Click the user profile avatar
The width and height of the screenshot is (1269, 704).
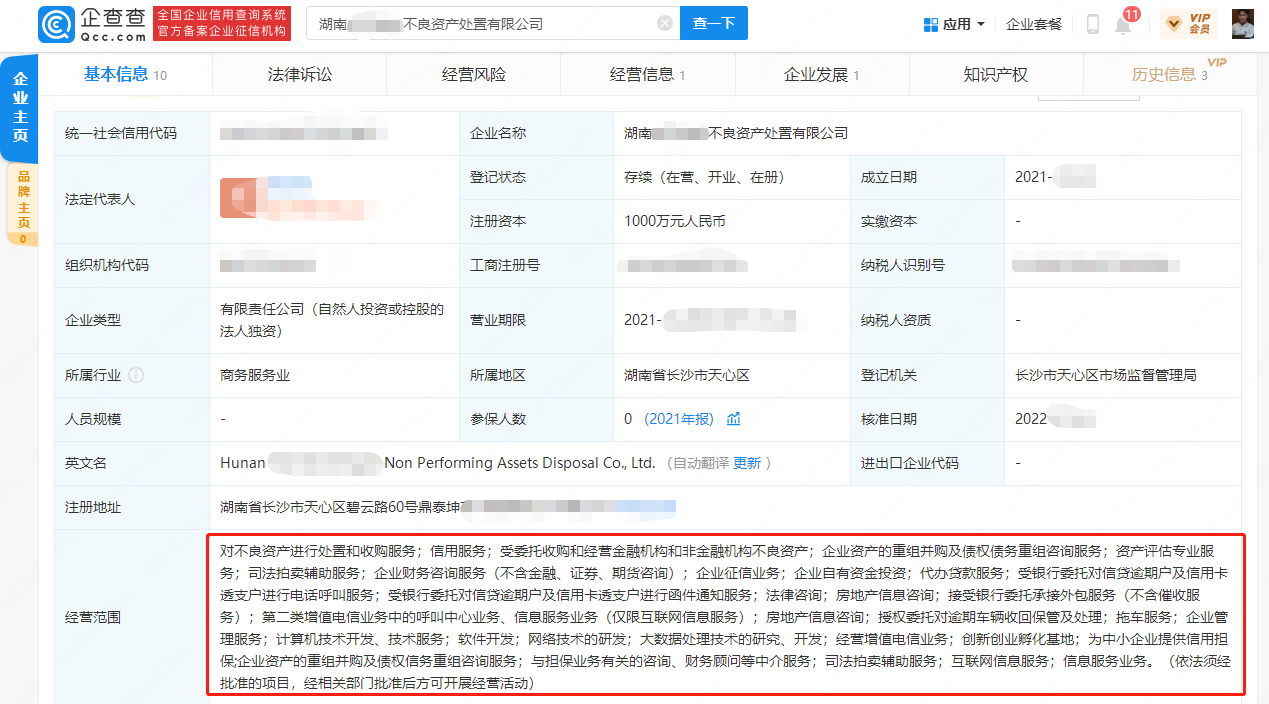click(x=1244, y=22)
